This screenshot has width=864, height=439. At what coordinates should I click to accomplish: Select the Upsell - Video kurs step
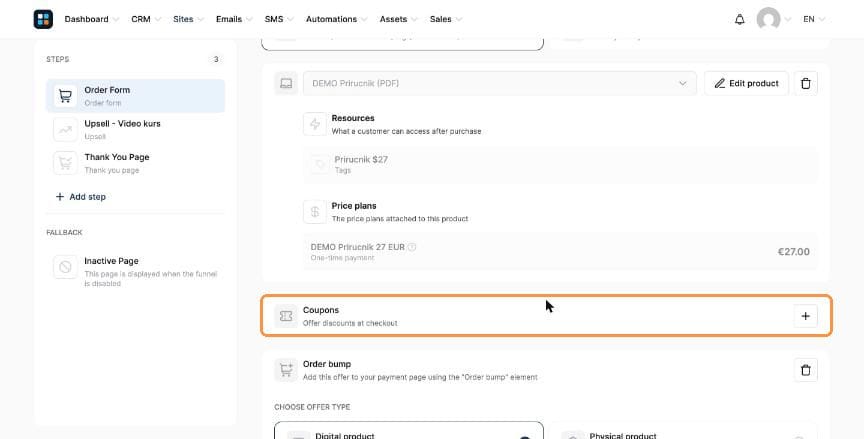coord(136,129)
